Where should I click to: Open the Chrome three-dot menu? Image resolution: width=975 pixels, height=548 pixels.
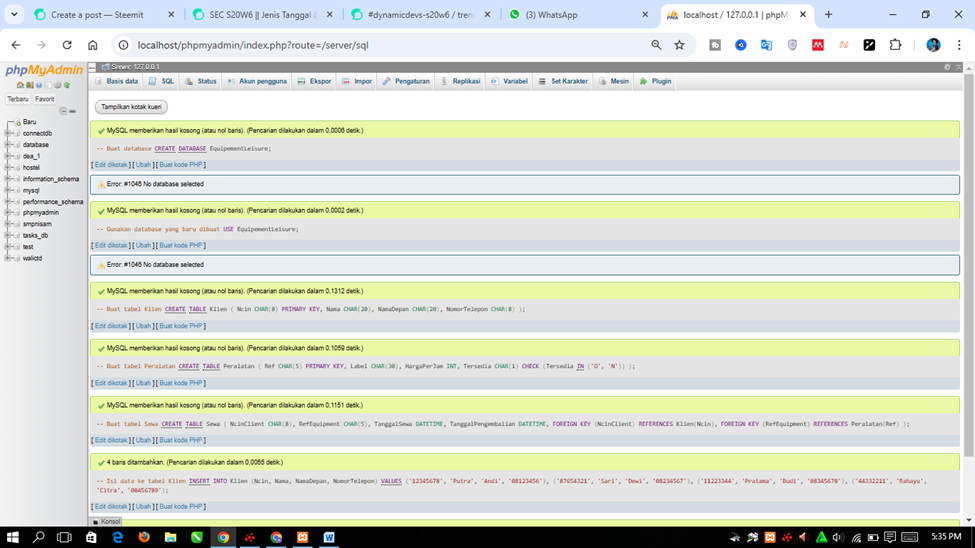point(959,45)
